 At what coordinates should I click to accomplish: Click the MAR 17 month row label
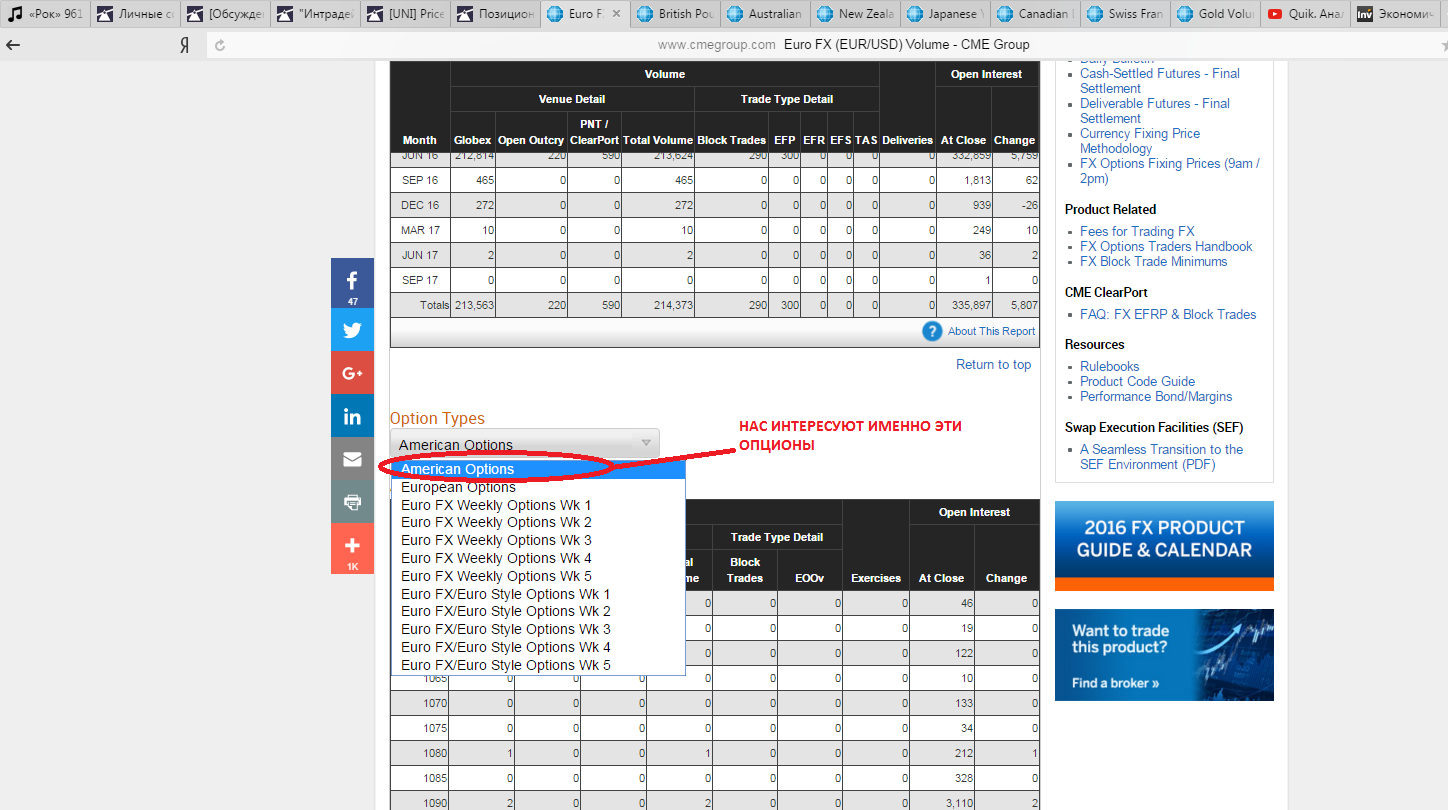[x=420, y=230]
